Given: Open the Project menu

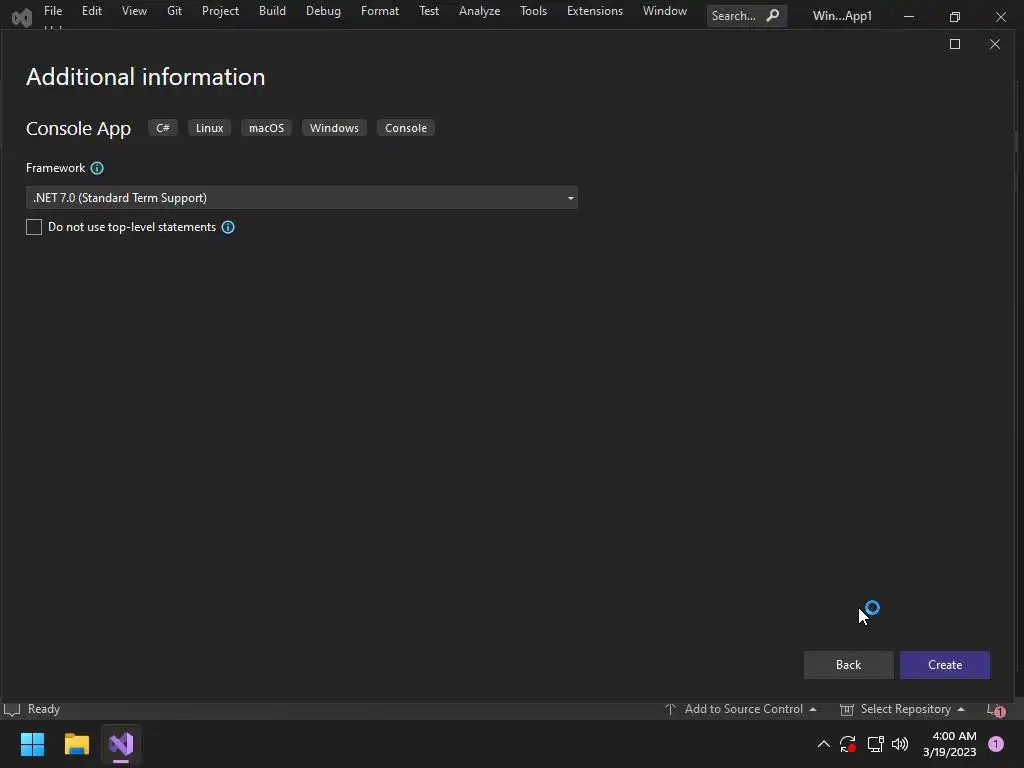Looking at the screenshot, I should [220, 11].
